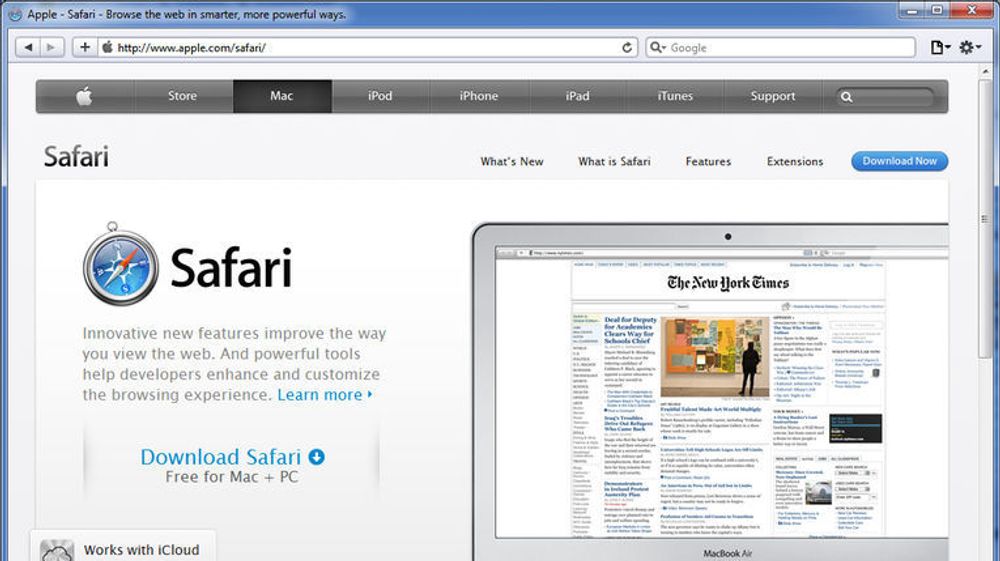Open the What's New link
This screenshot has width=1000, height=561.
point(512,161)
